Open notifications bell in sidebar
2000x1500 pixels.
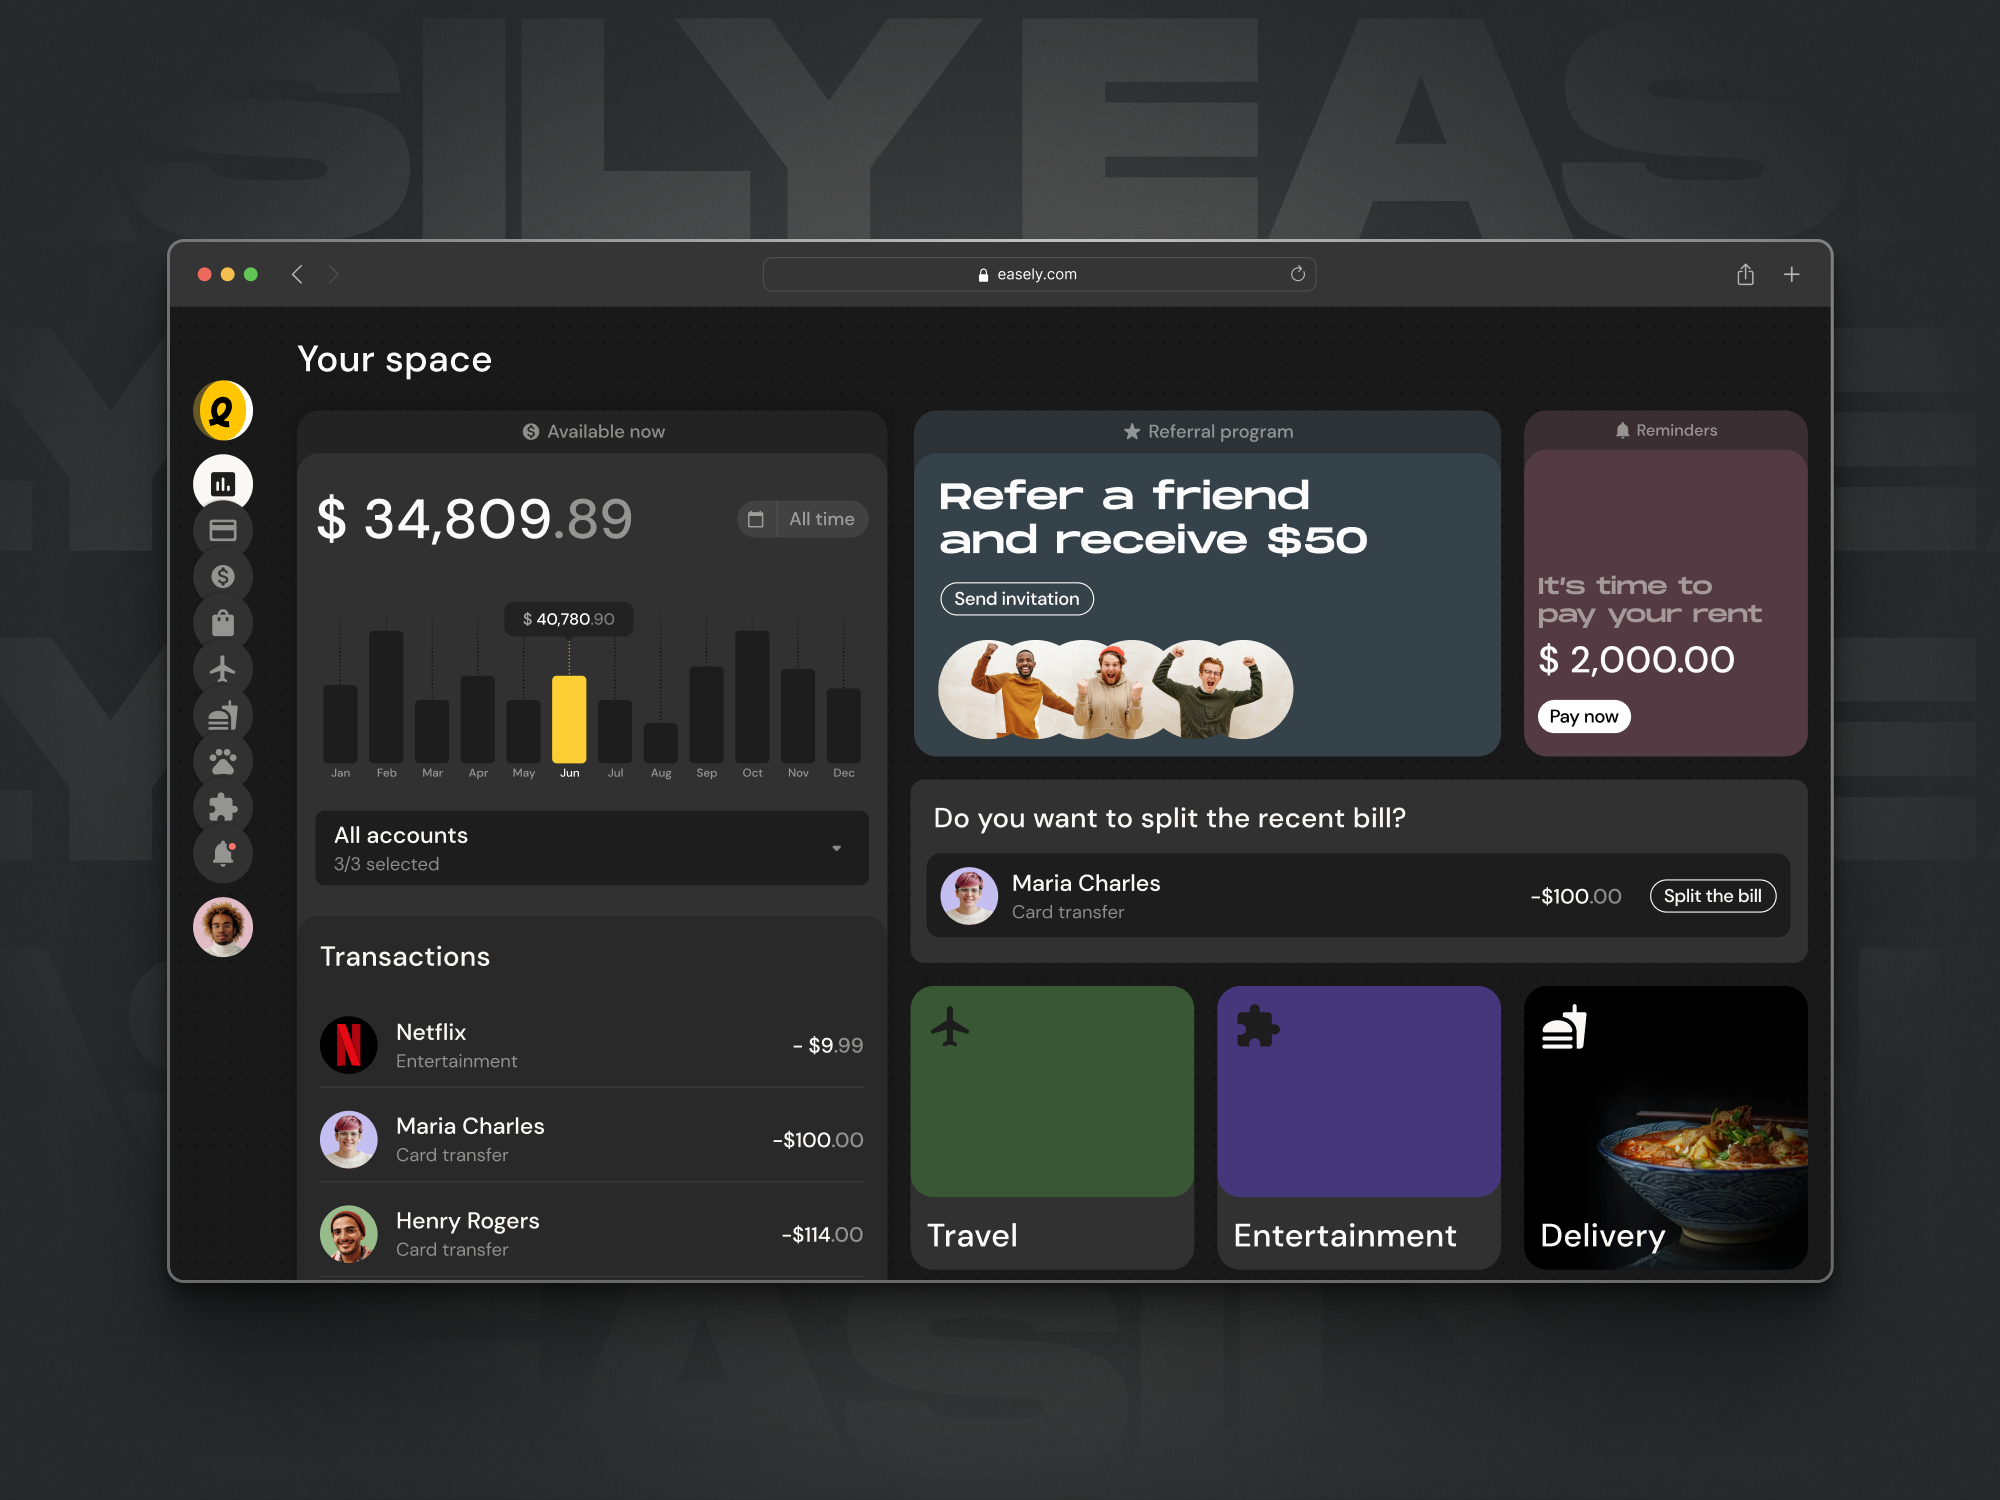click(223, 853)
